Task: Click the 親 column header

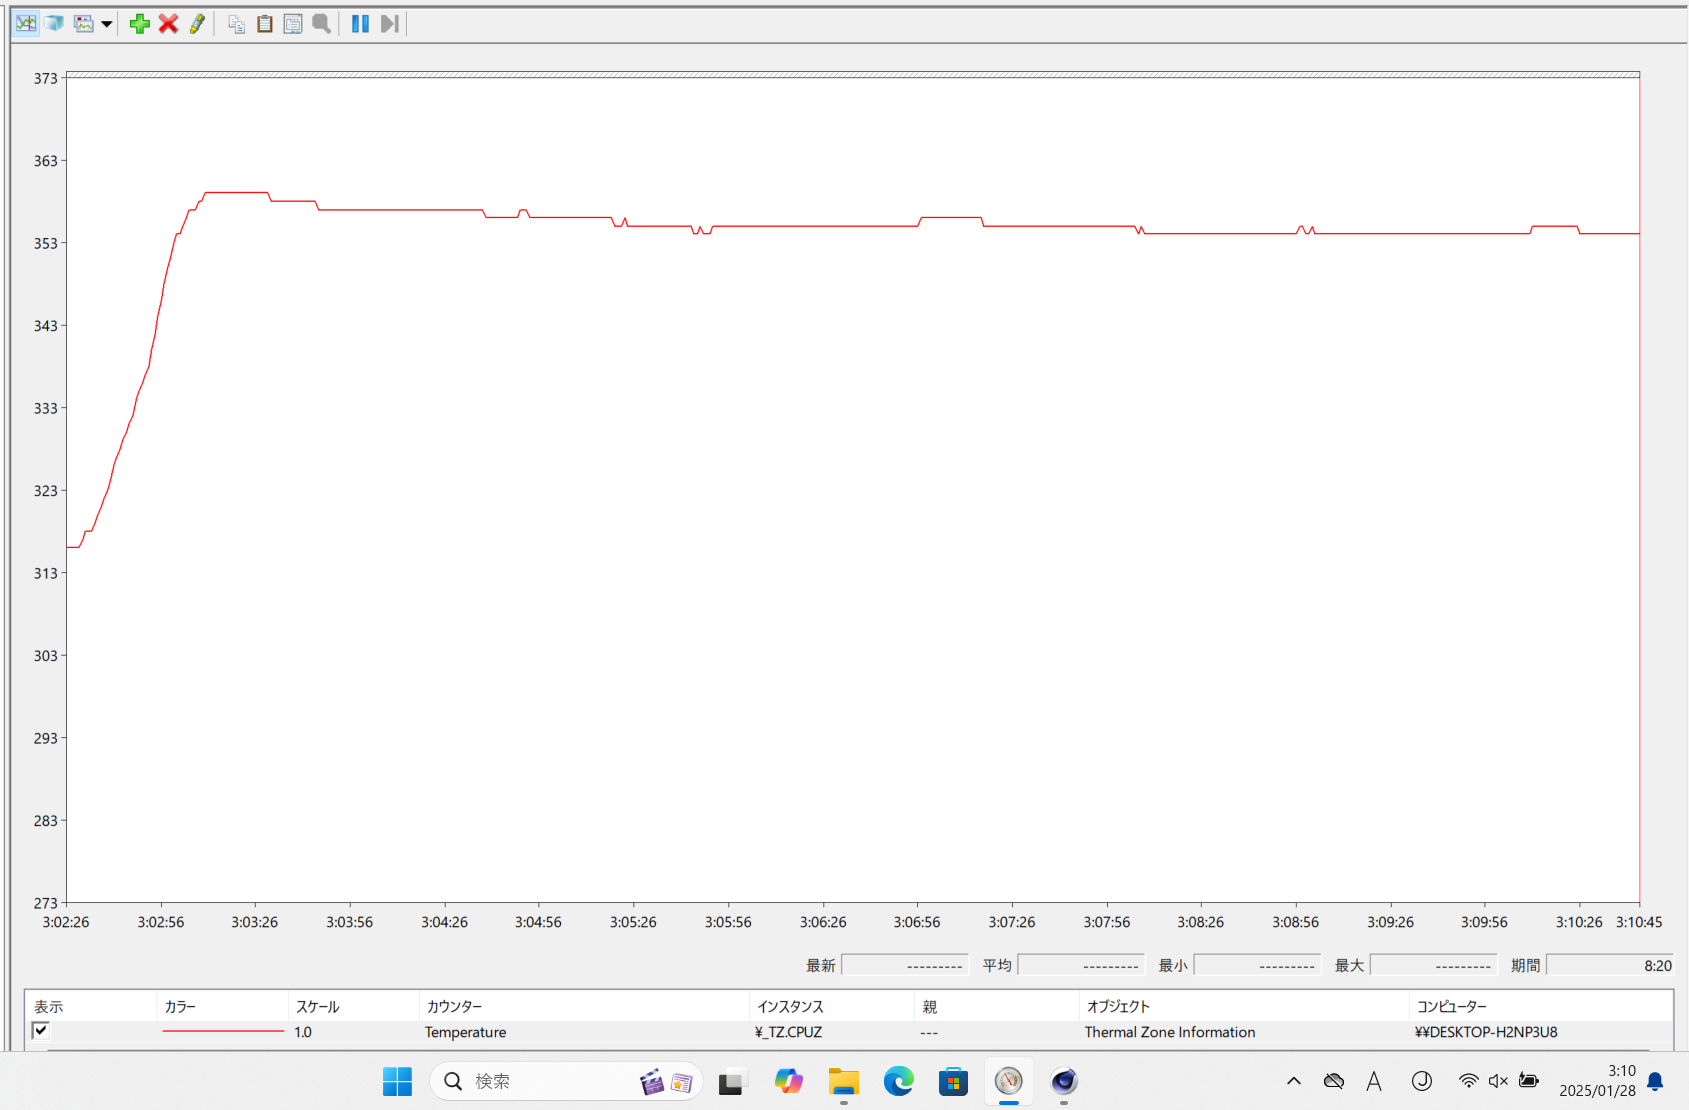Action: [997, 1006]
